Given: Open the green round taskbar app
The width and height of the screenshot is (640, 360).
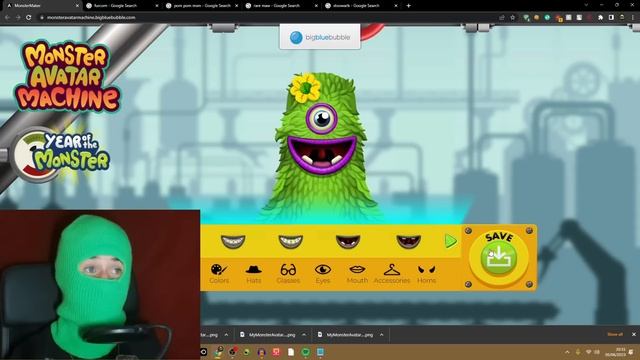Looking at the screenshot, I should tap(306, 352).
